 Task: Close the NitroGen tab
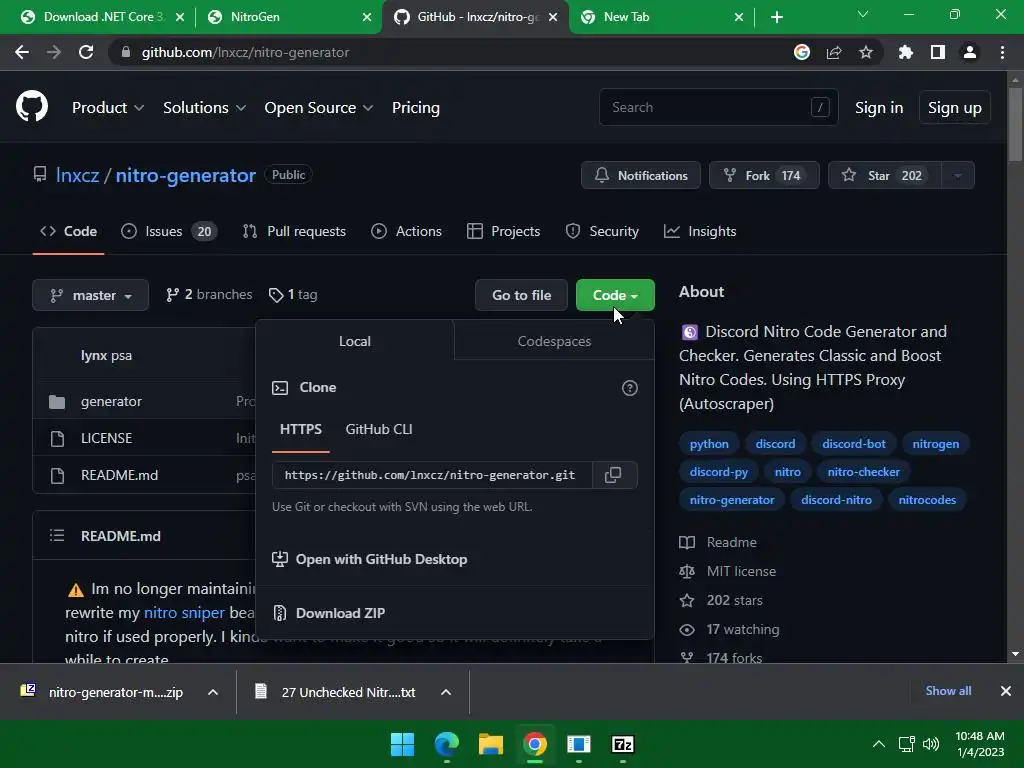[x=367, y=17]
